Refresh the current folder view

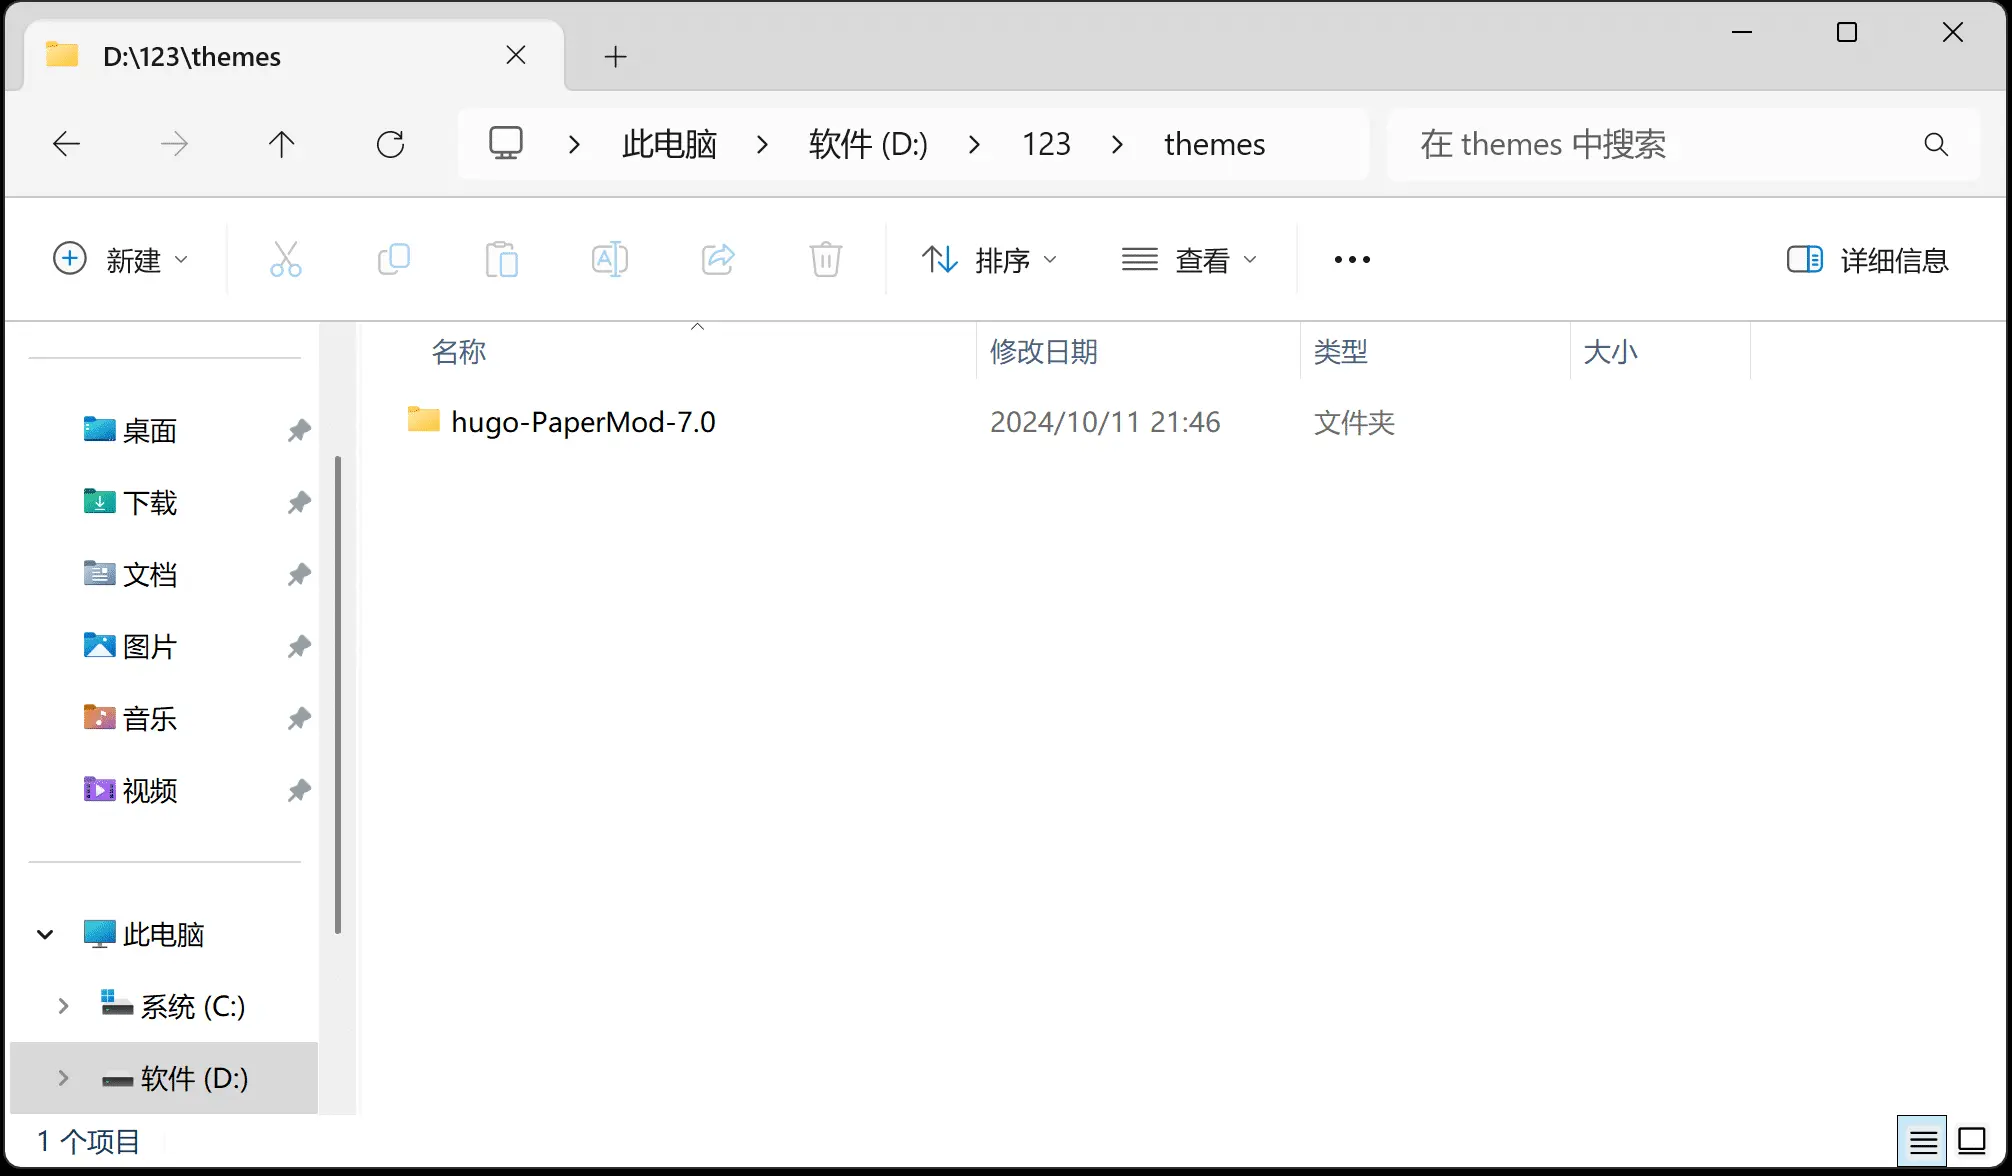[x=390, y=145]
